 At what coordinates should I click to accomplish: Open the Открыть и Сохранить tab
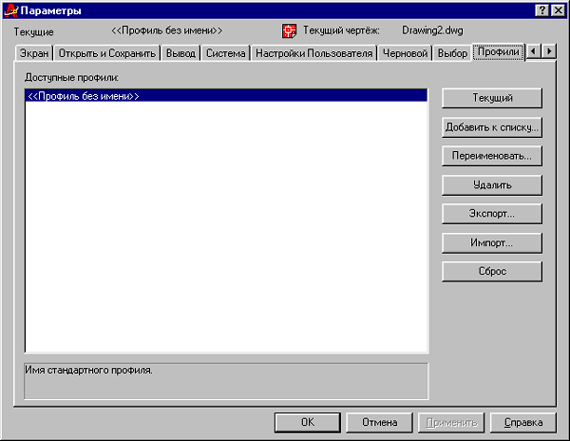click(107, 53)
